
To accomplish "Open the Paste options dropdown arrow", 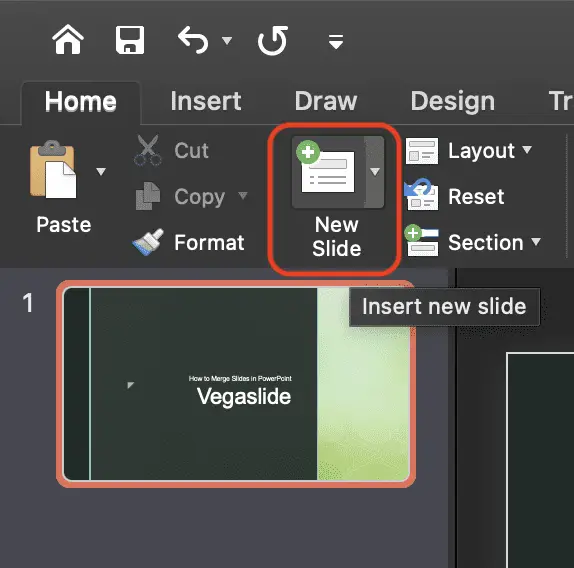I will click(101, 171).
